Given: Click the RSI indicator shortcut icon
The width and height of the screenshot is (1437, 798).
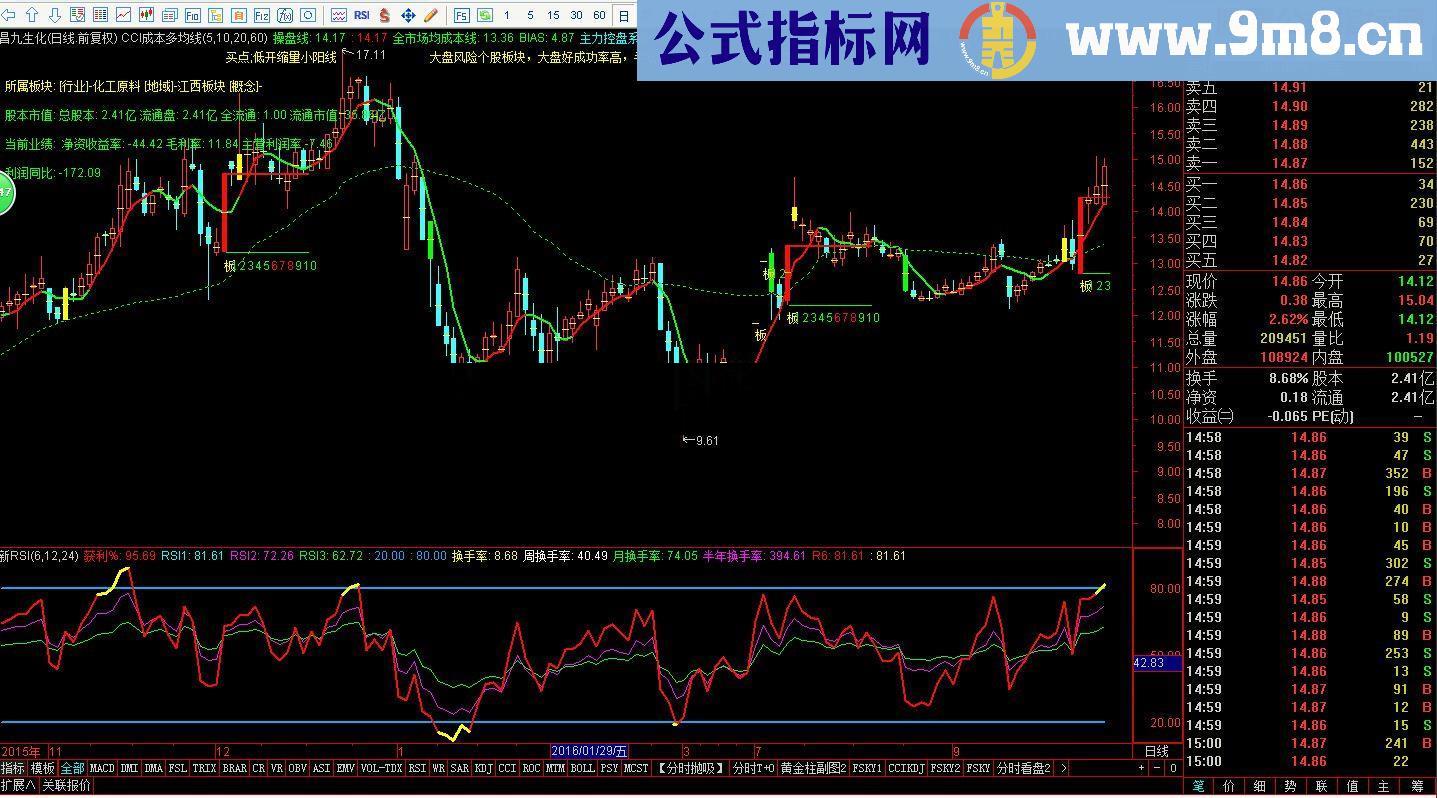Looking at the screenshot, I should [360, 15].
